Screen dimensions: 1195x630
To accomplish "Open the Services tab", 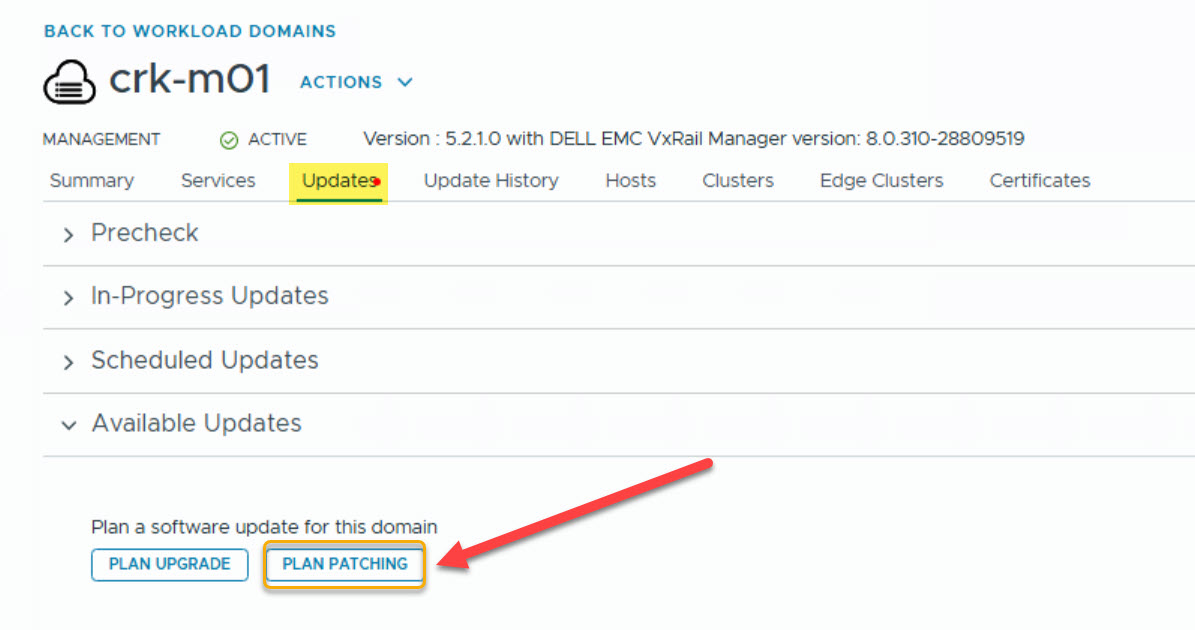I will [x=218, y=181].
